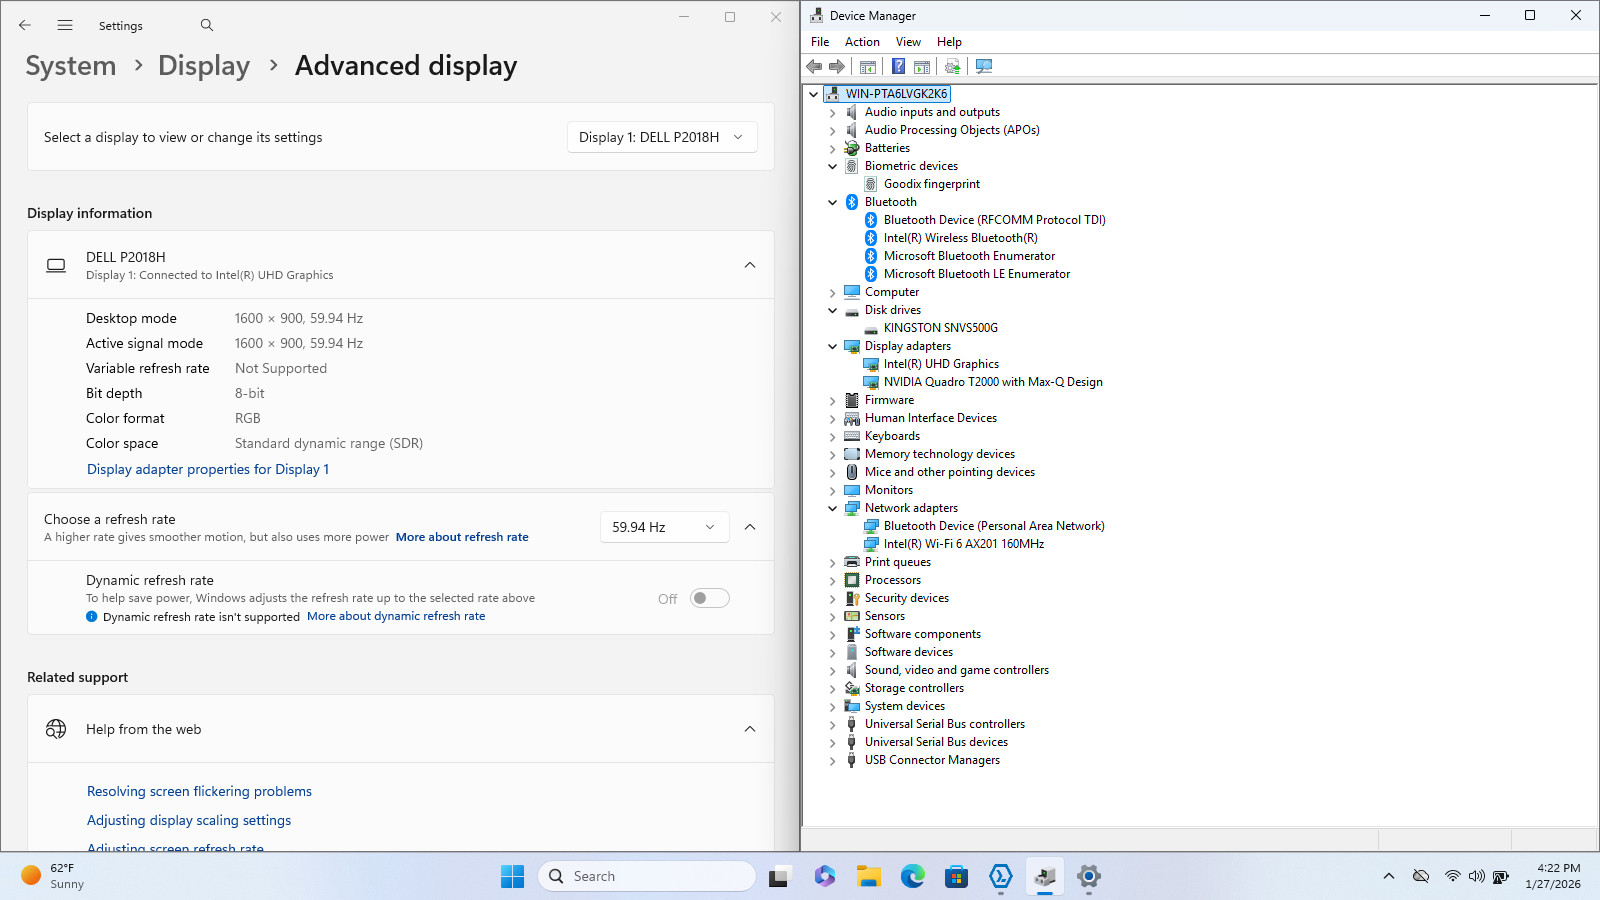Image resolution: width=1600 pixels, height=900 pixels.
Task: Select Security devices category
Action: tap(907, 598)
